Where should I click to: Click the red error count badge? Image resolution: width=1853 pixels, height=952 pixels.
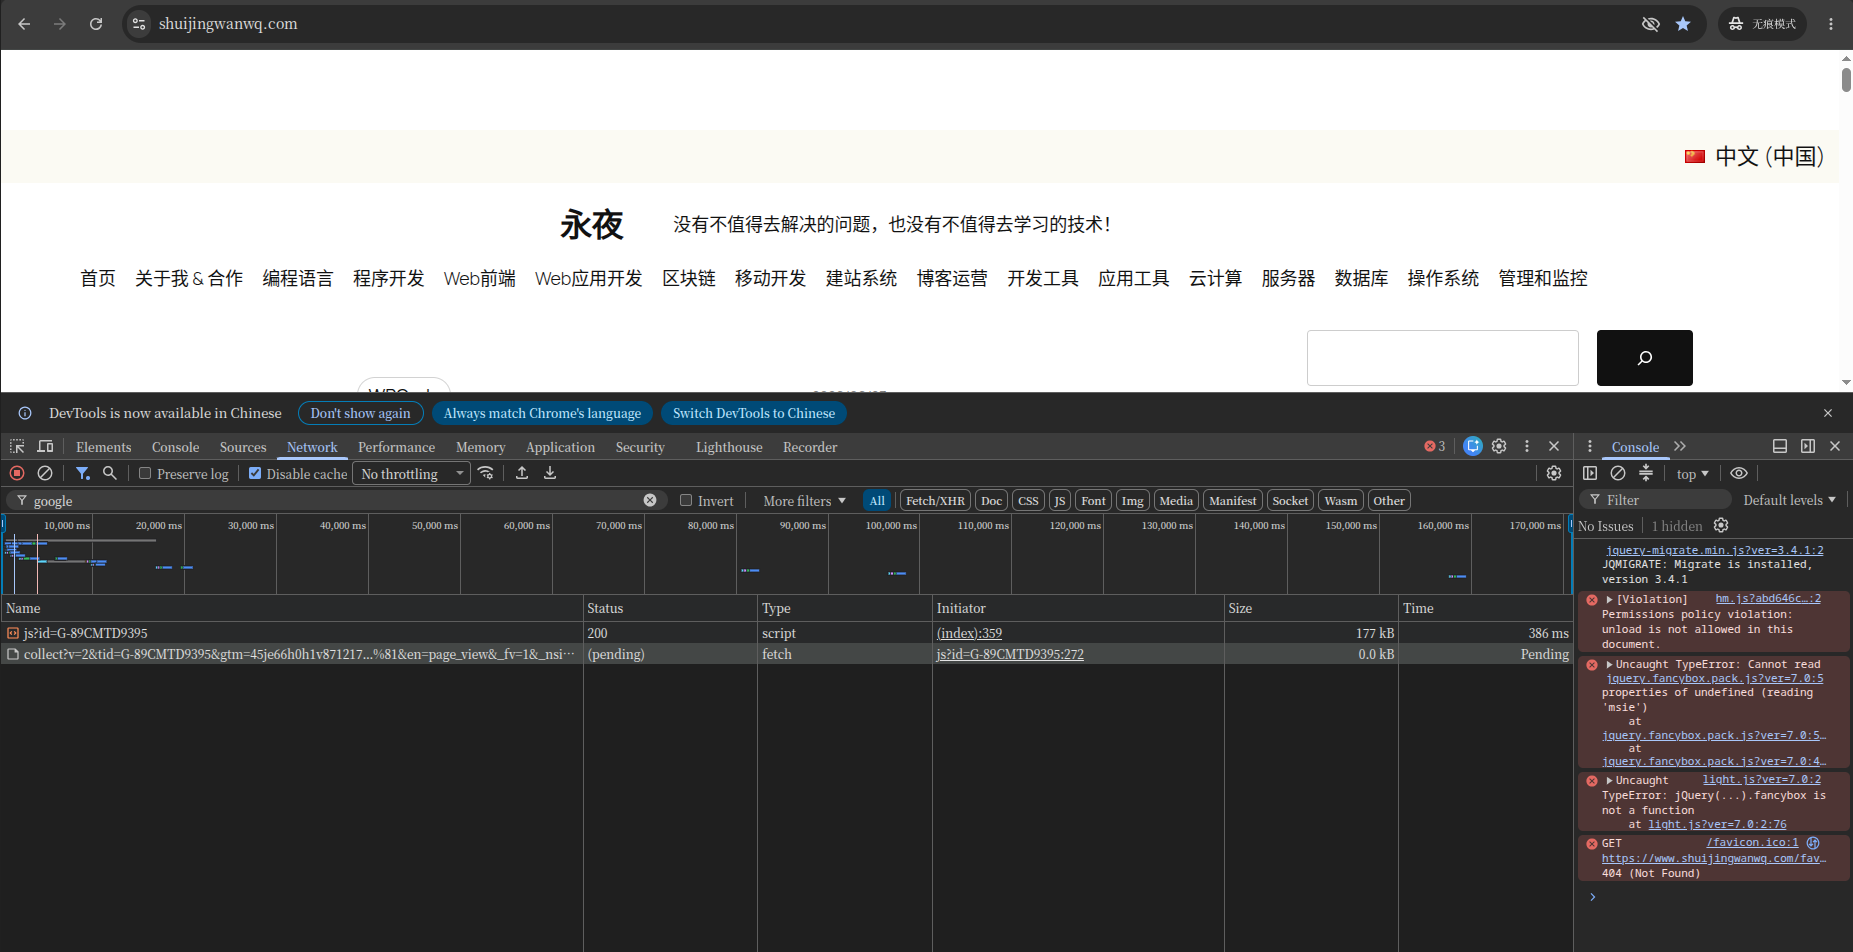pos(1435,446)
